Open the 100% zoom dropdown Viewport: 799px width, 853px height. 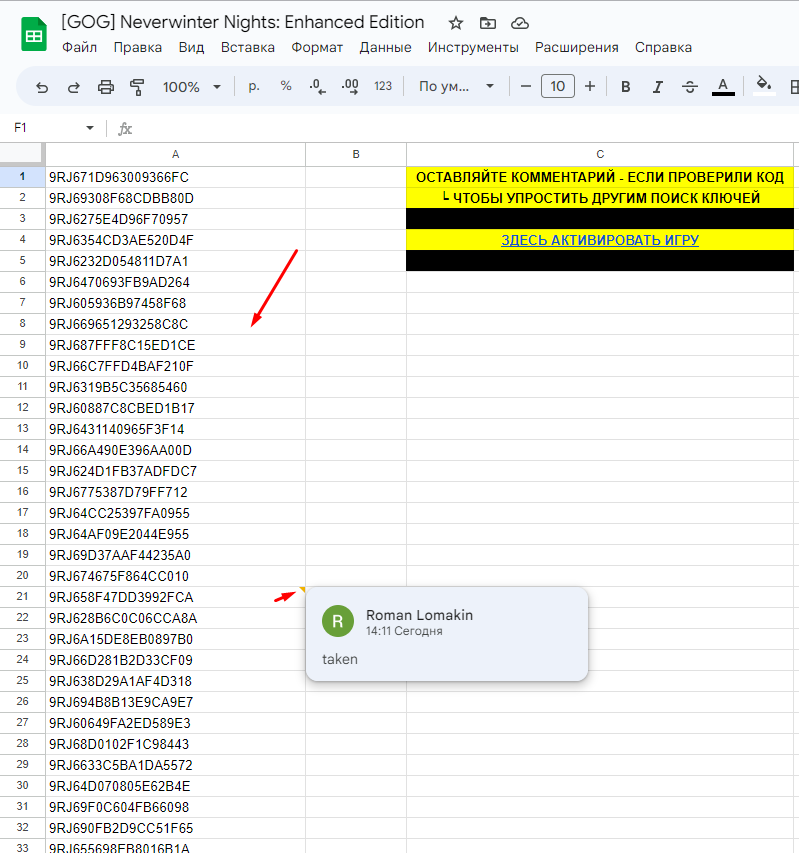[190, 87]
